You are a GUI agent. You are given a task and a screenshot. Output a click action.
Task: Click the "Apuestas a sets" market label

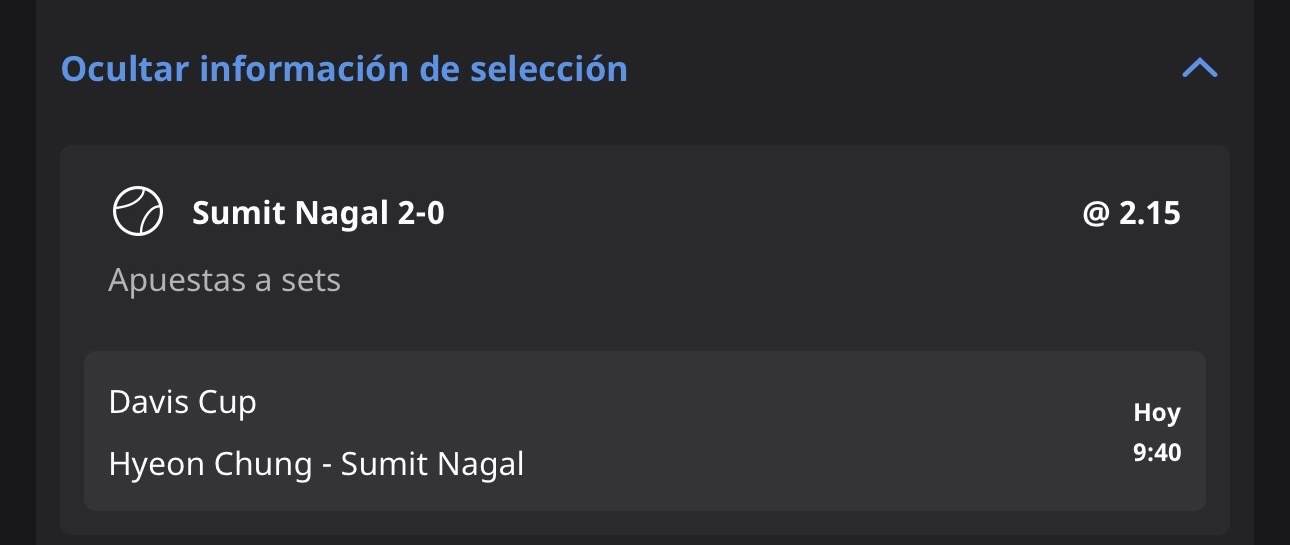(x=224, y=280)
